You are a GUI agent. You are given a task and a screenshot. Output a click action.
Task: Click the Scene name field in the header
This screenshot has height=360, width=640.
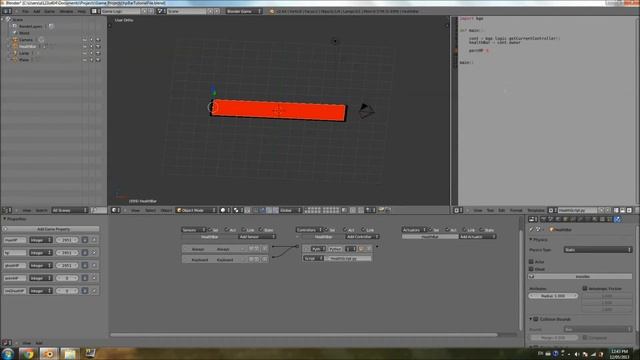coord(187,11)
